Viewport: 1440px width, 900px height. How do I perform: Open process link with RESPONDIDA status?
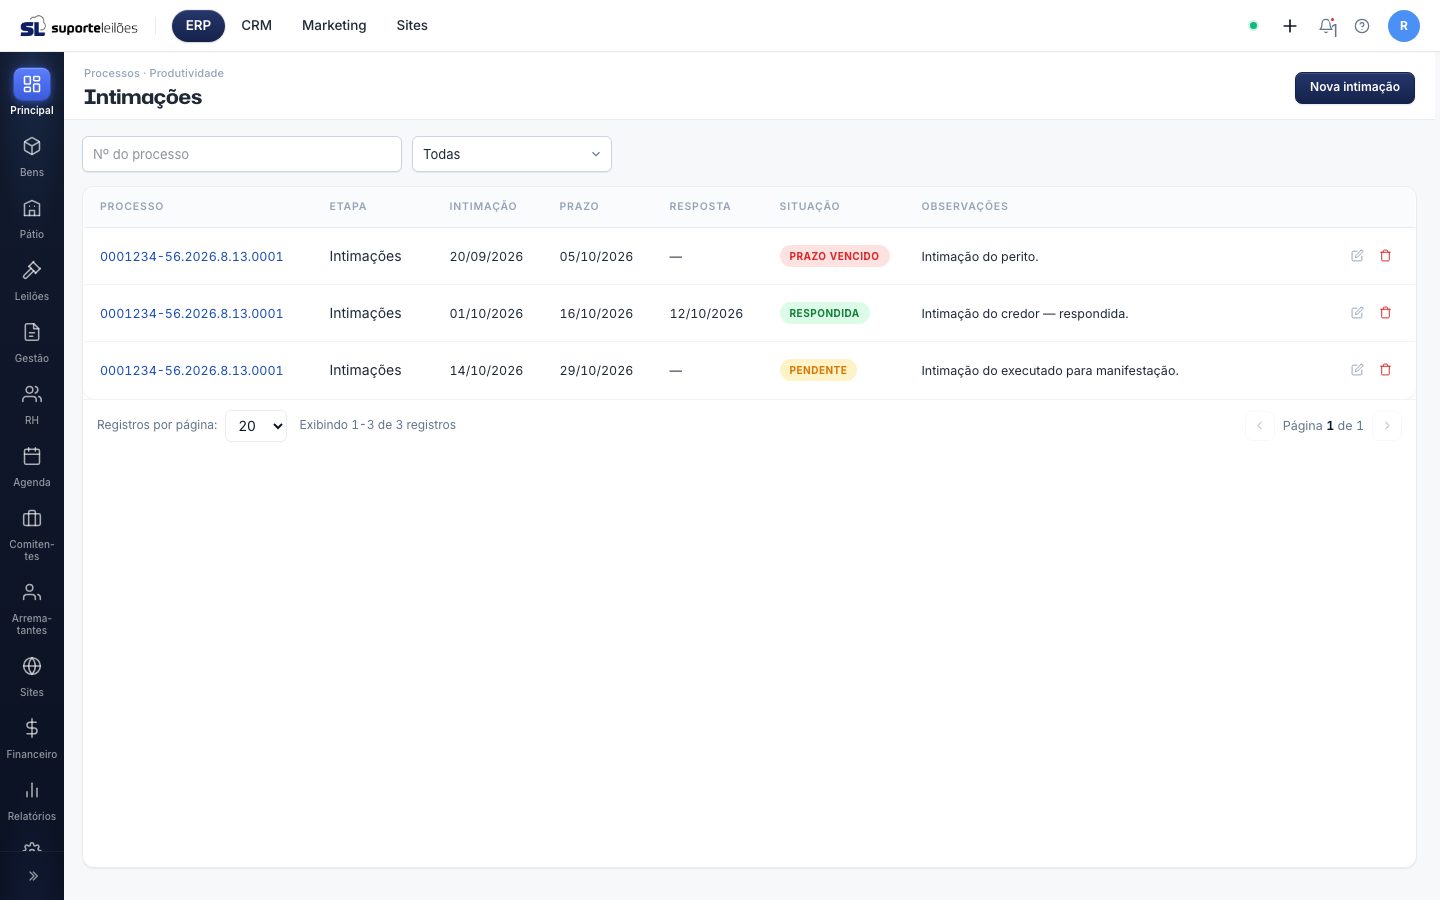click(x=192, y=314)
